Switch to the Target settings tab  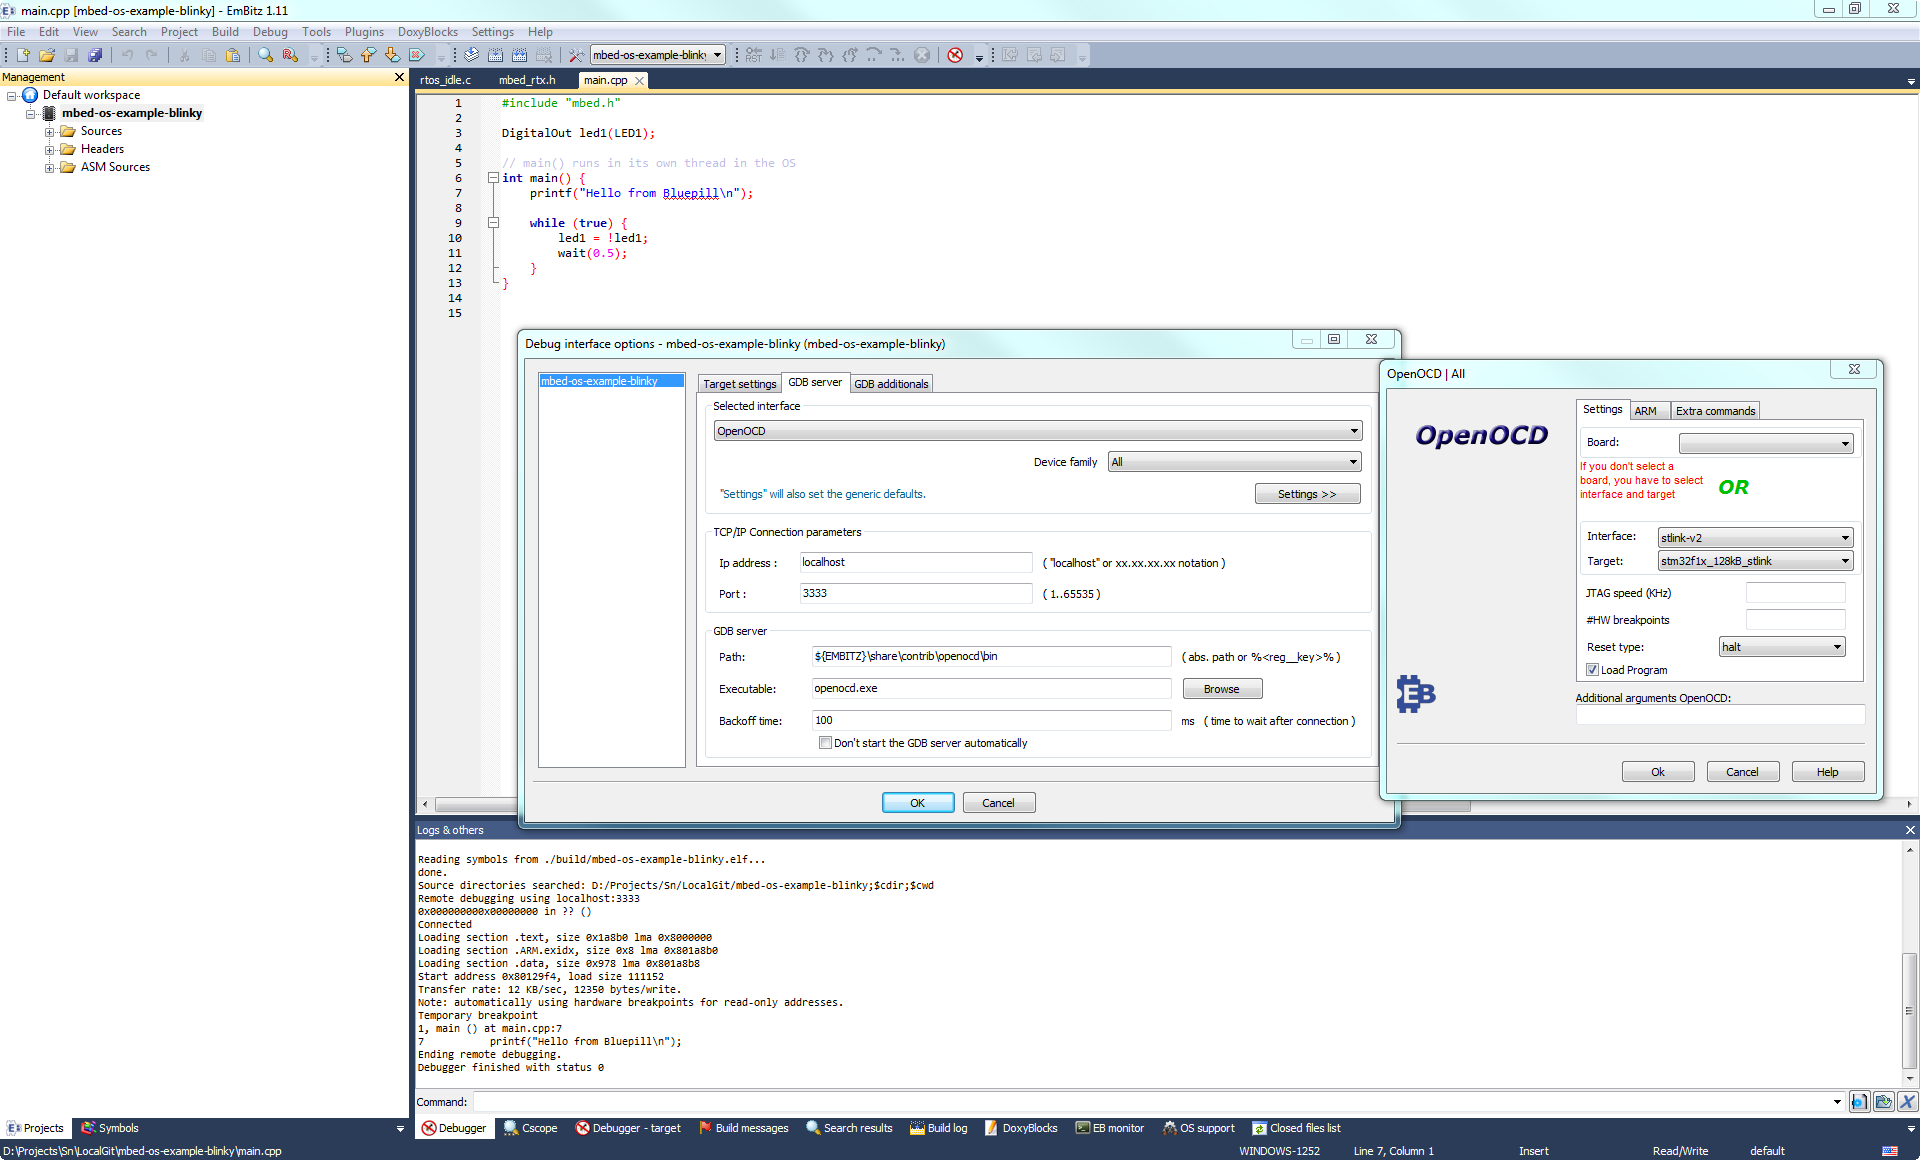click(x=739, y=384)
